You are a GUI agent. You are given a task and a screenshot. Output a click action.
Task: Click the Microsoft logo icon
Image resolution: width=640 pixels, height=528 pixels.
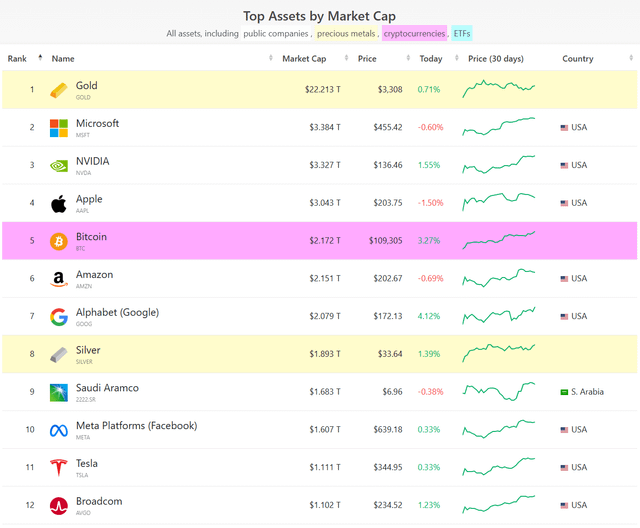pyautogui.click(x=59, y=128)
